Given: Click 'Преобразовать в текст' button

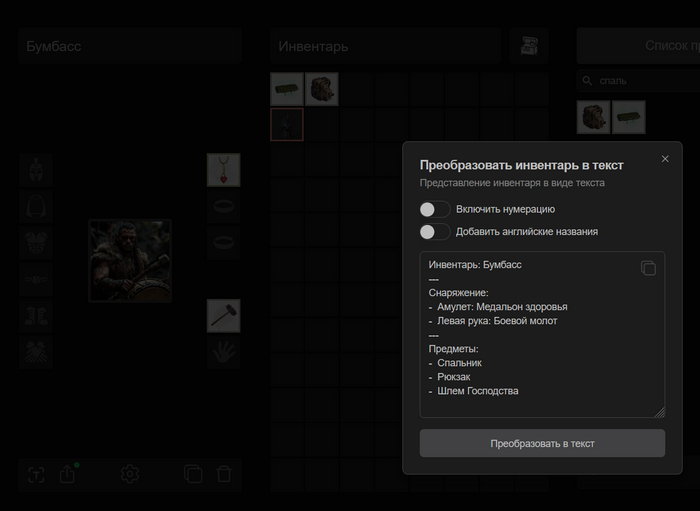Looking at the screenshot, I should click(542, 443).
